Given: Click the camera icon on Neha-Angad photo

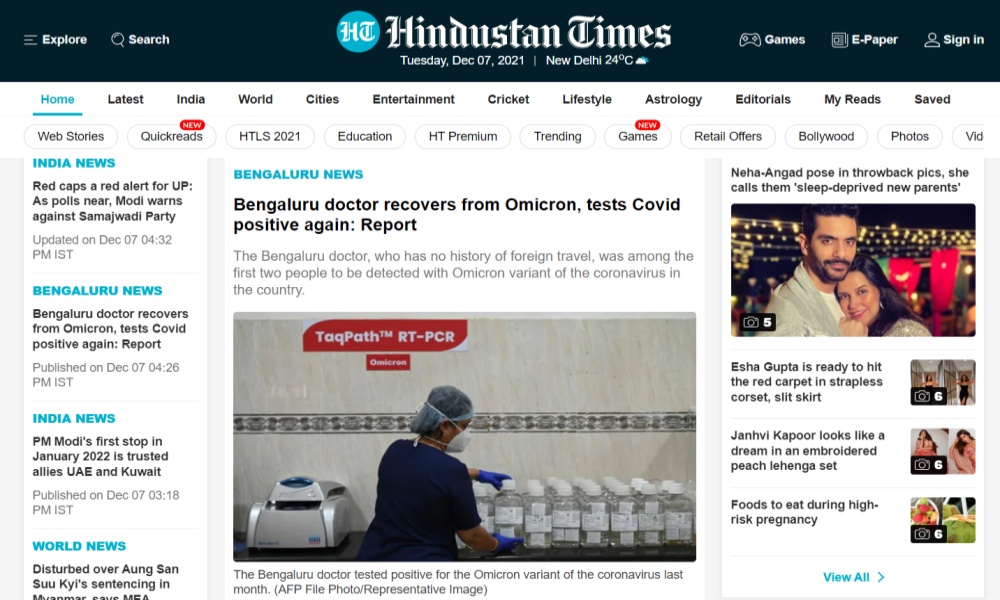Looking at the screenshot, I should [751, 322].
